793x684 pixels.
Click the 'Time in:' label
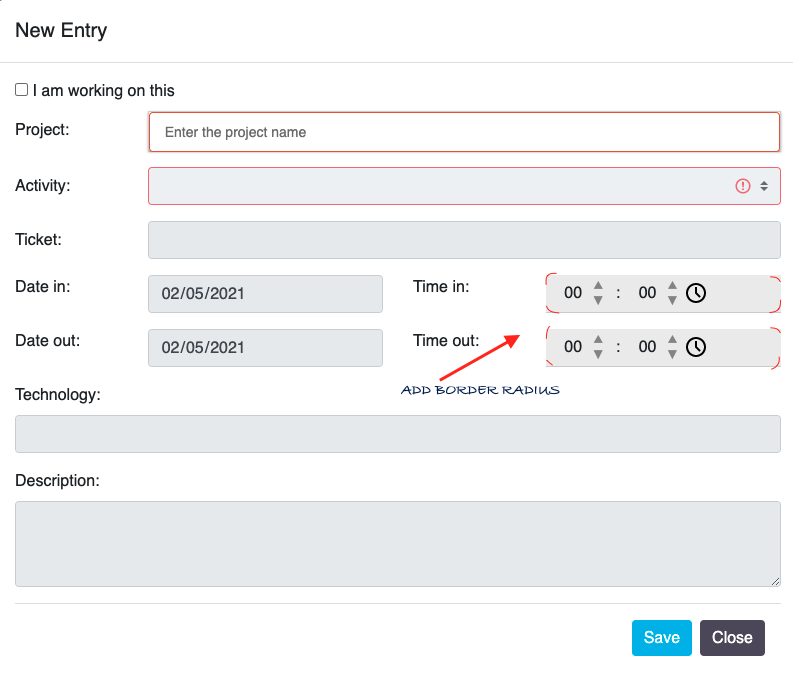[x=442, y=286]
